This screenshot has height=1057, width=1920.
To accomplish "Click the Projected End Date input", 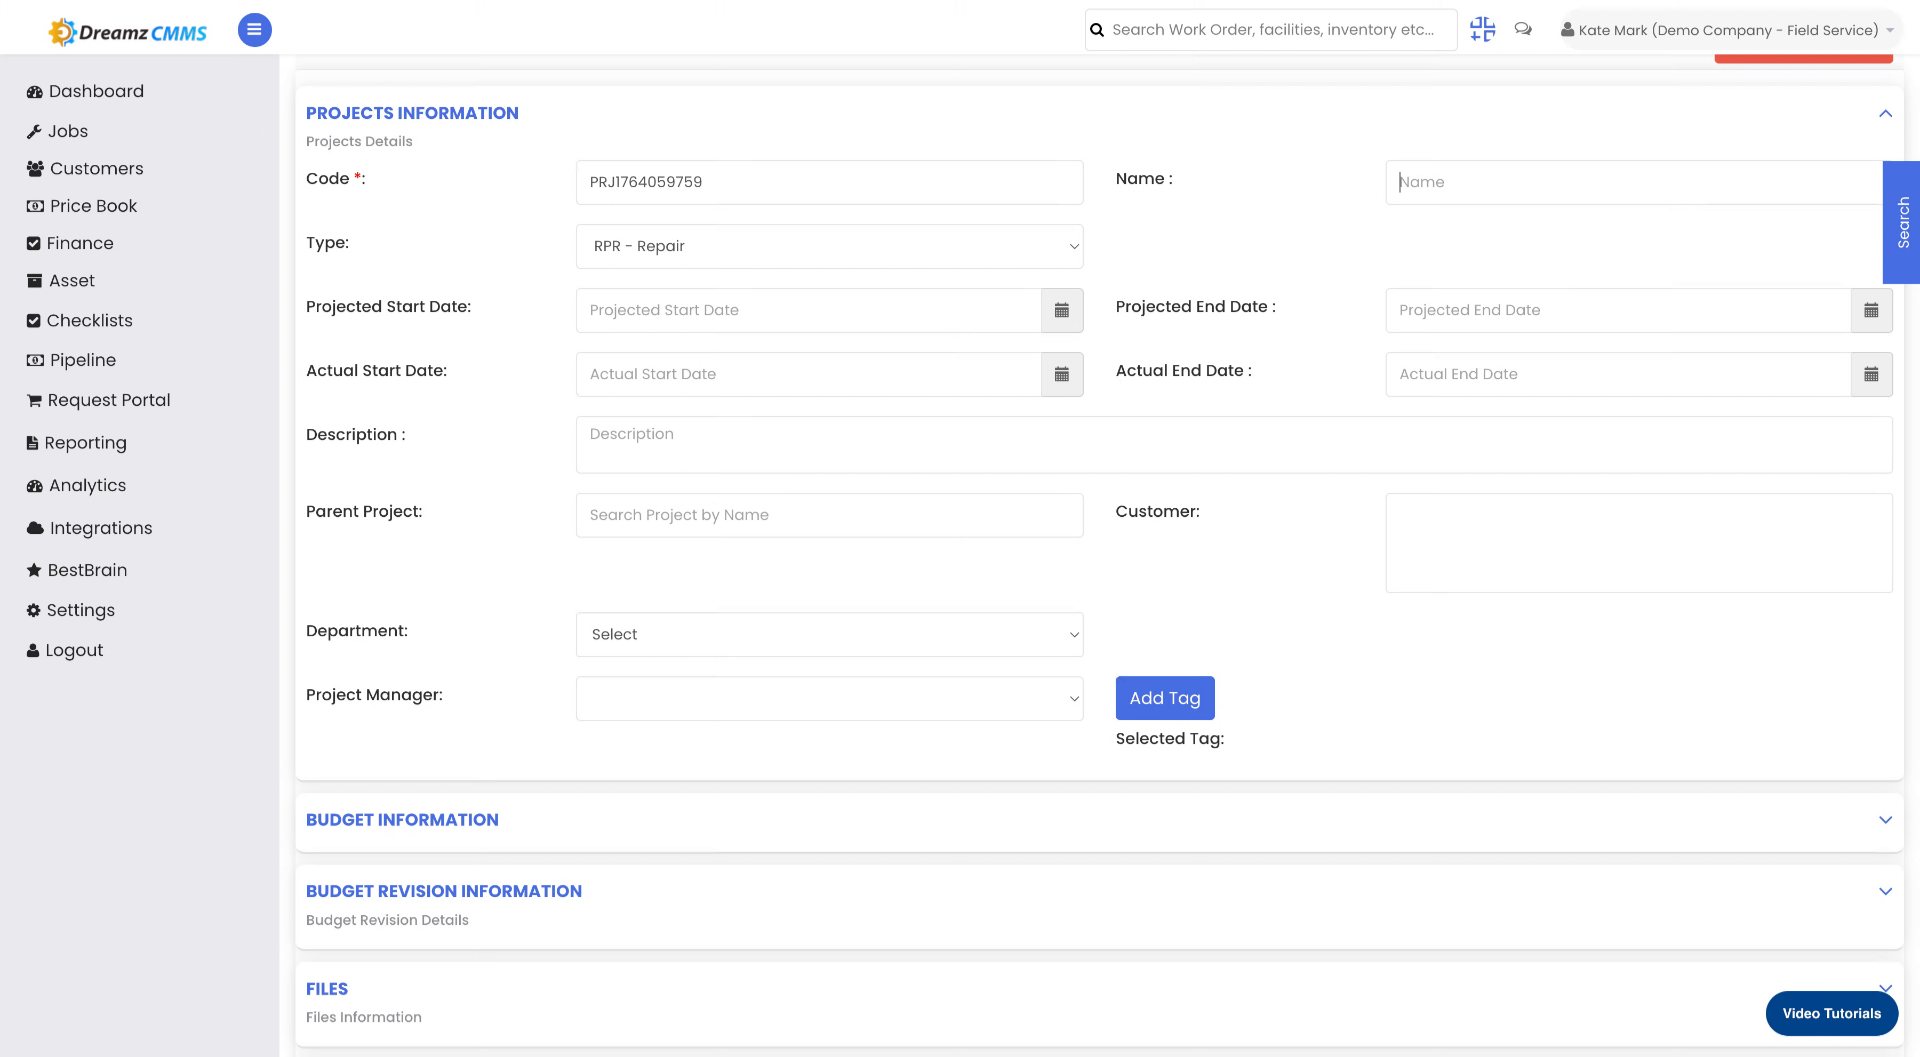I will [x=1618, y=310].
